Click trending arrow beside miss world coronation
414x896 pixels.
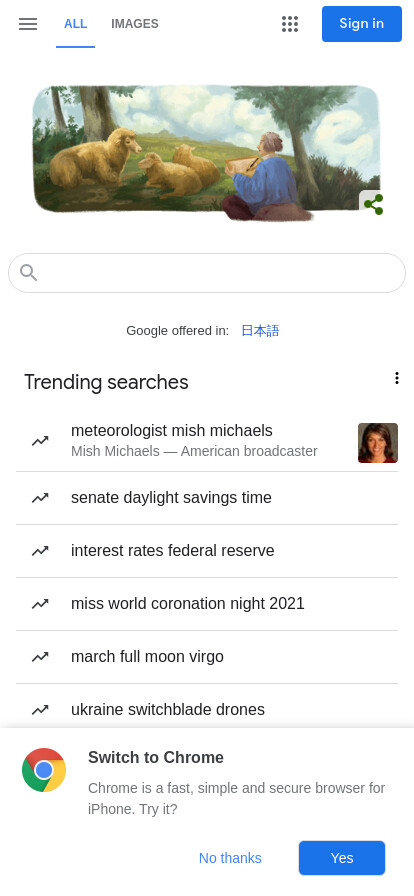[40, 604]
